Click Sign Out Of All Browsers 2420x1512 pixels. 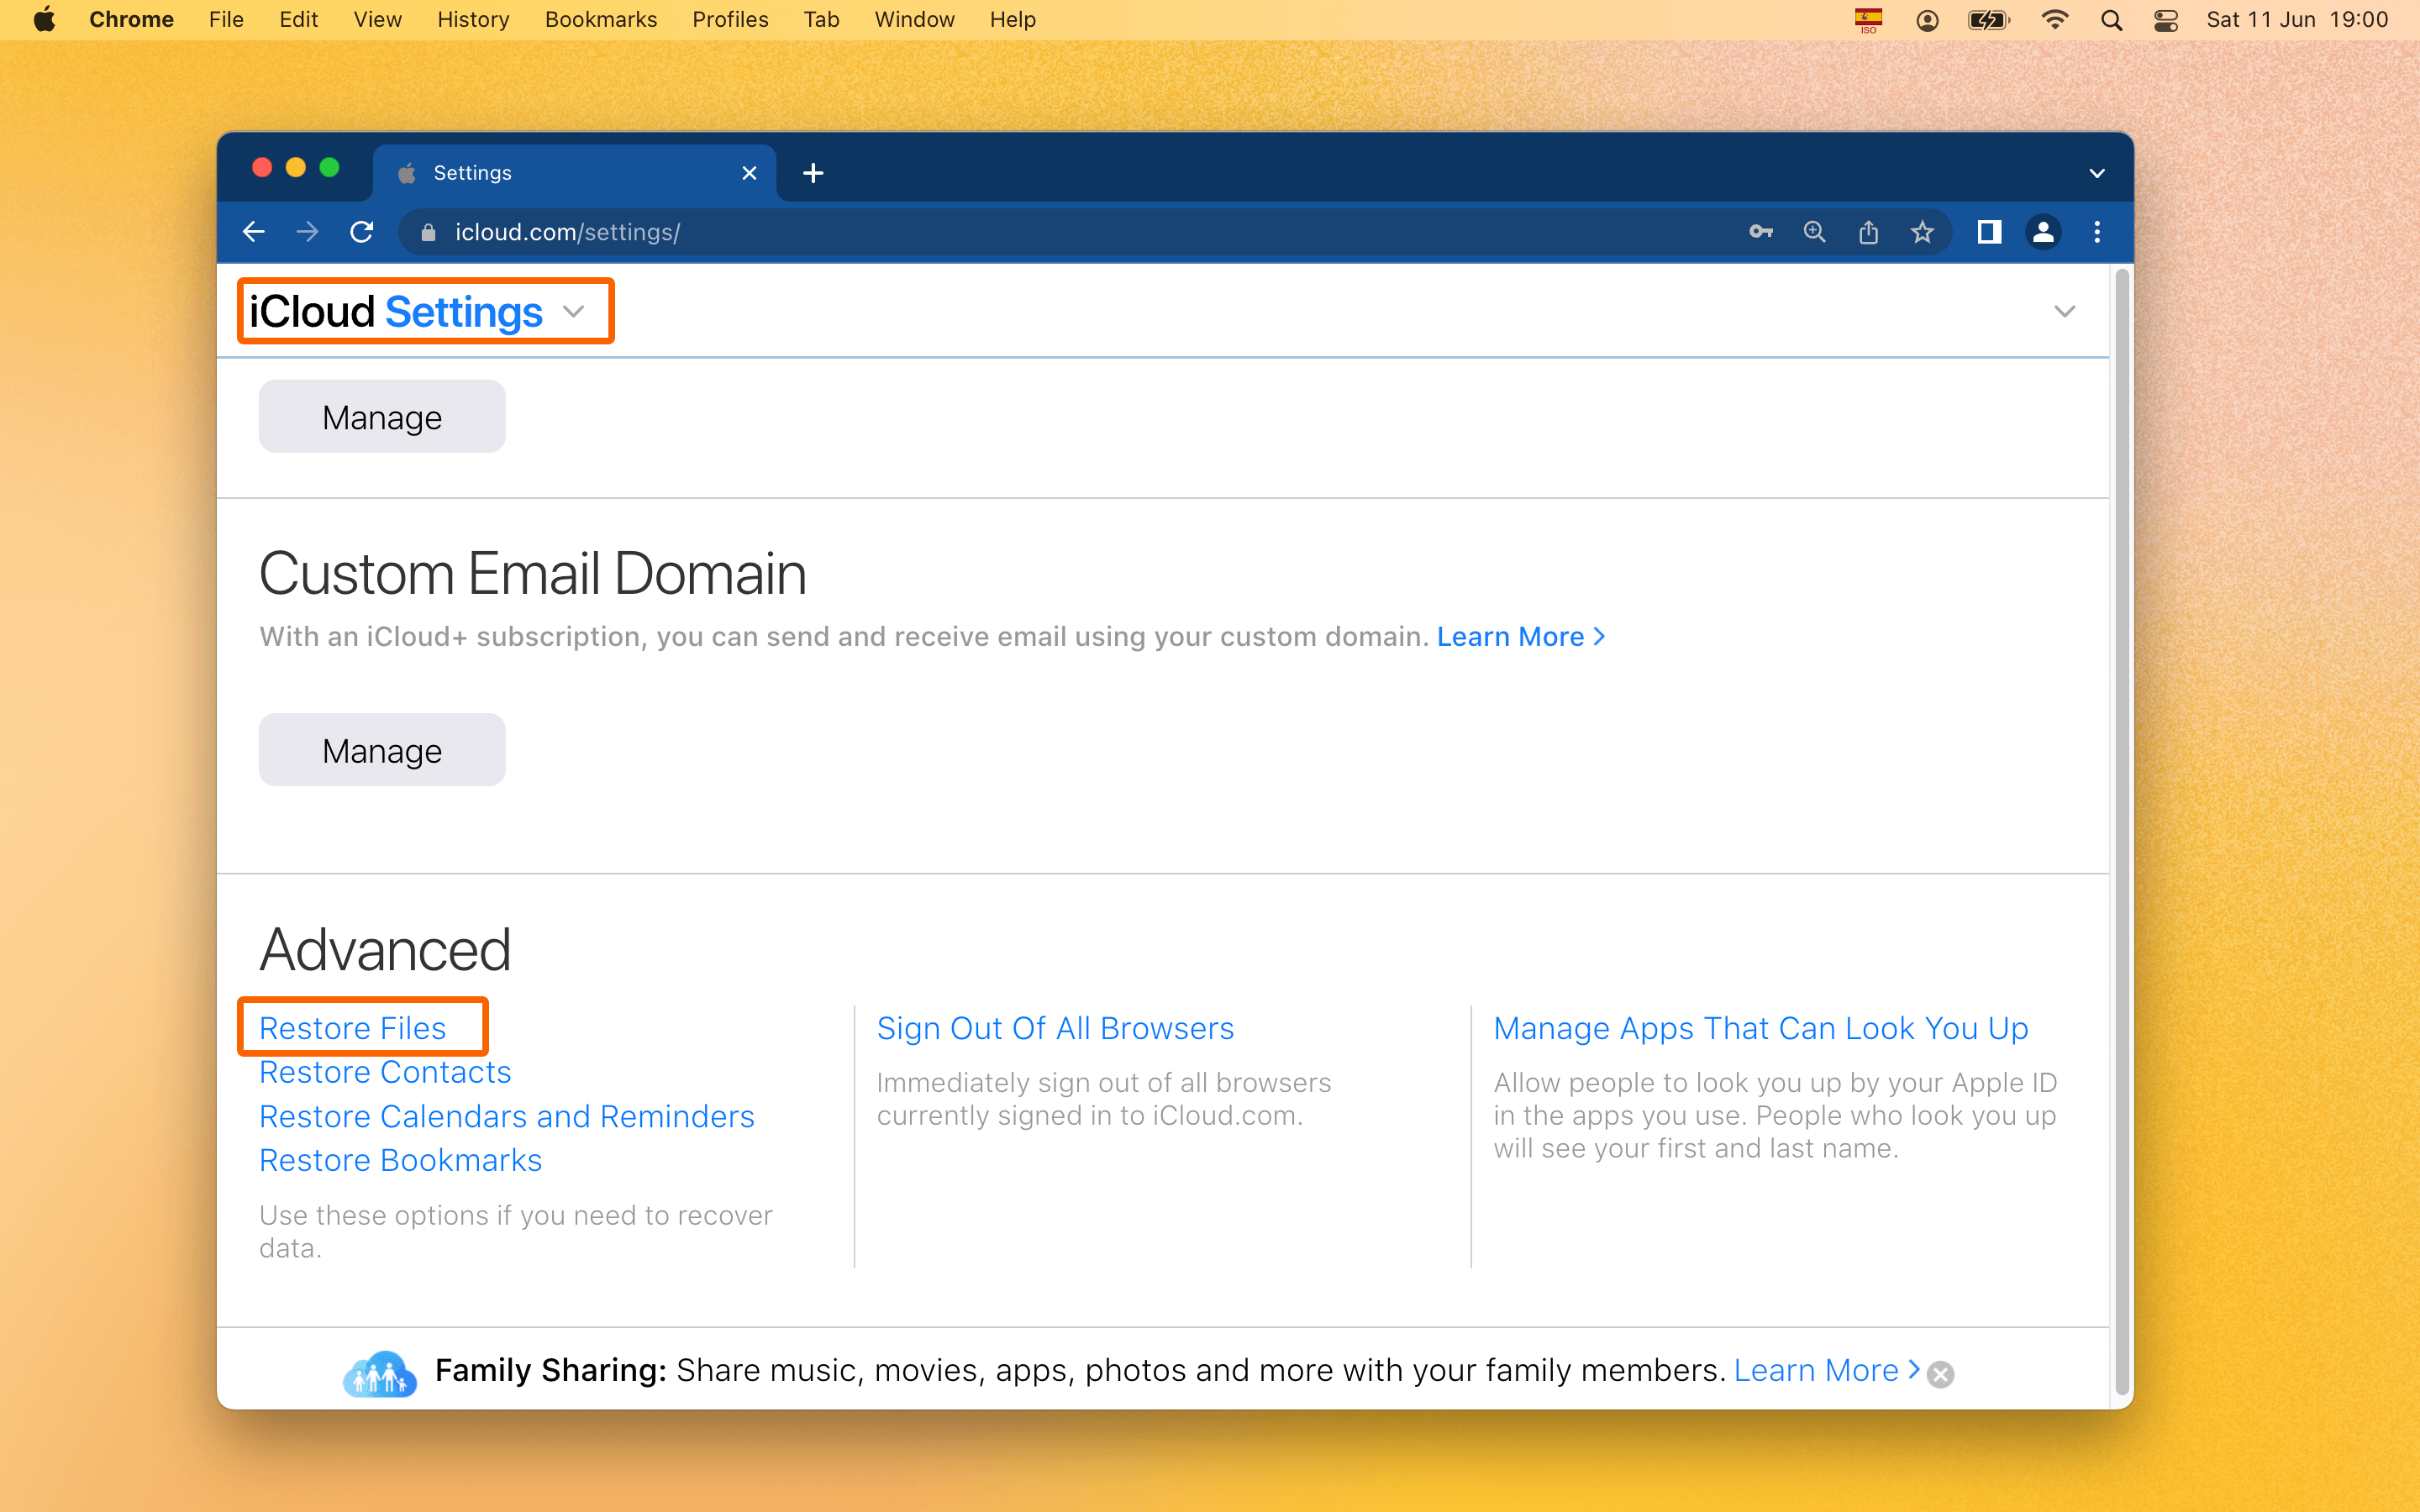(1055, 1028)
